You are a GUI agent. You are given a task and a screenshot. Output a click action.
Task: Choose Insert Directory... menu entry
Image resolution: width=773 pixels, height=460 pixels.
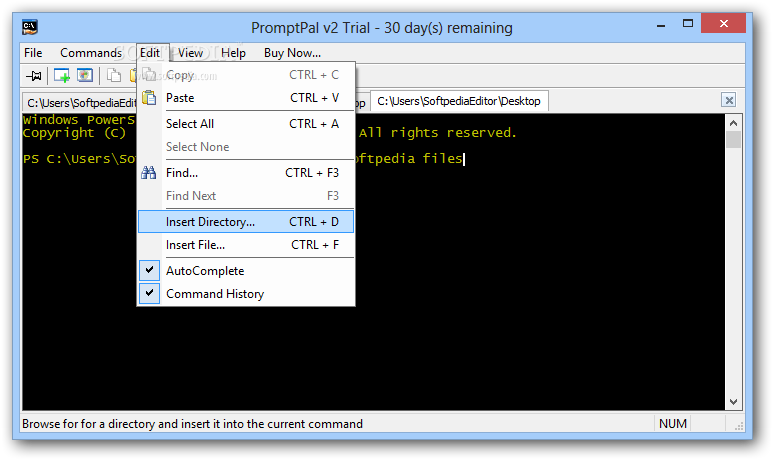pos(246,222)
